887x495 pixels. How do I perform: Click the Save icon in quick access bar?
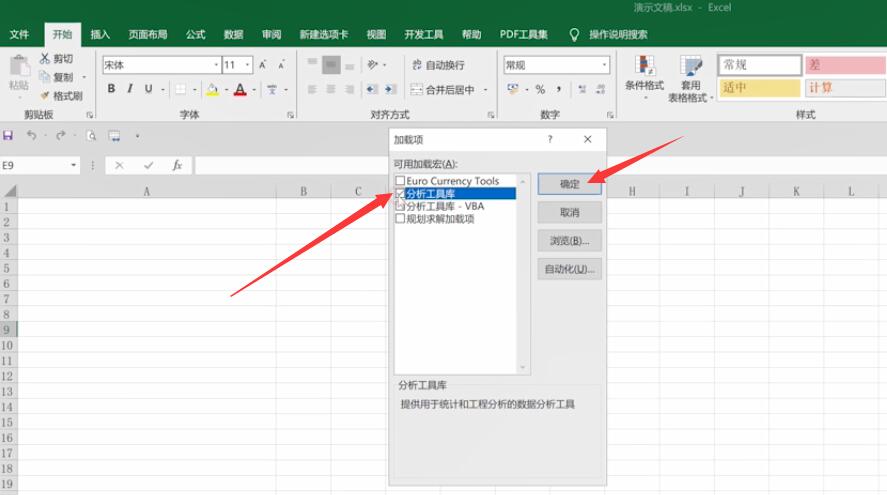[8, 136]
